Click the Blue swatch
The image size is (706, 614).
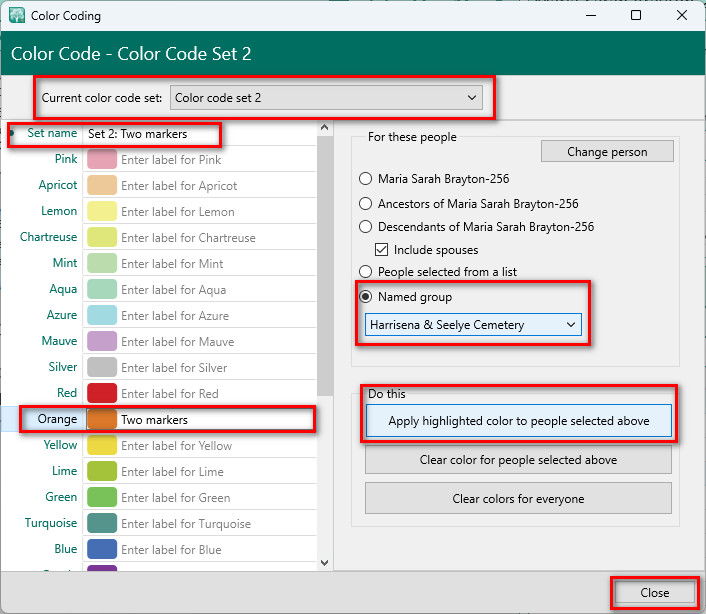(102, 550)
